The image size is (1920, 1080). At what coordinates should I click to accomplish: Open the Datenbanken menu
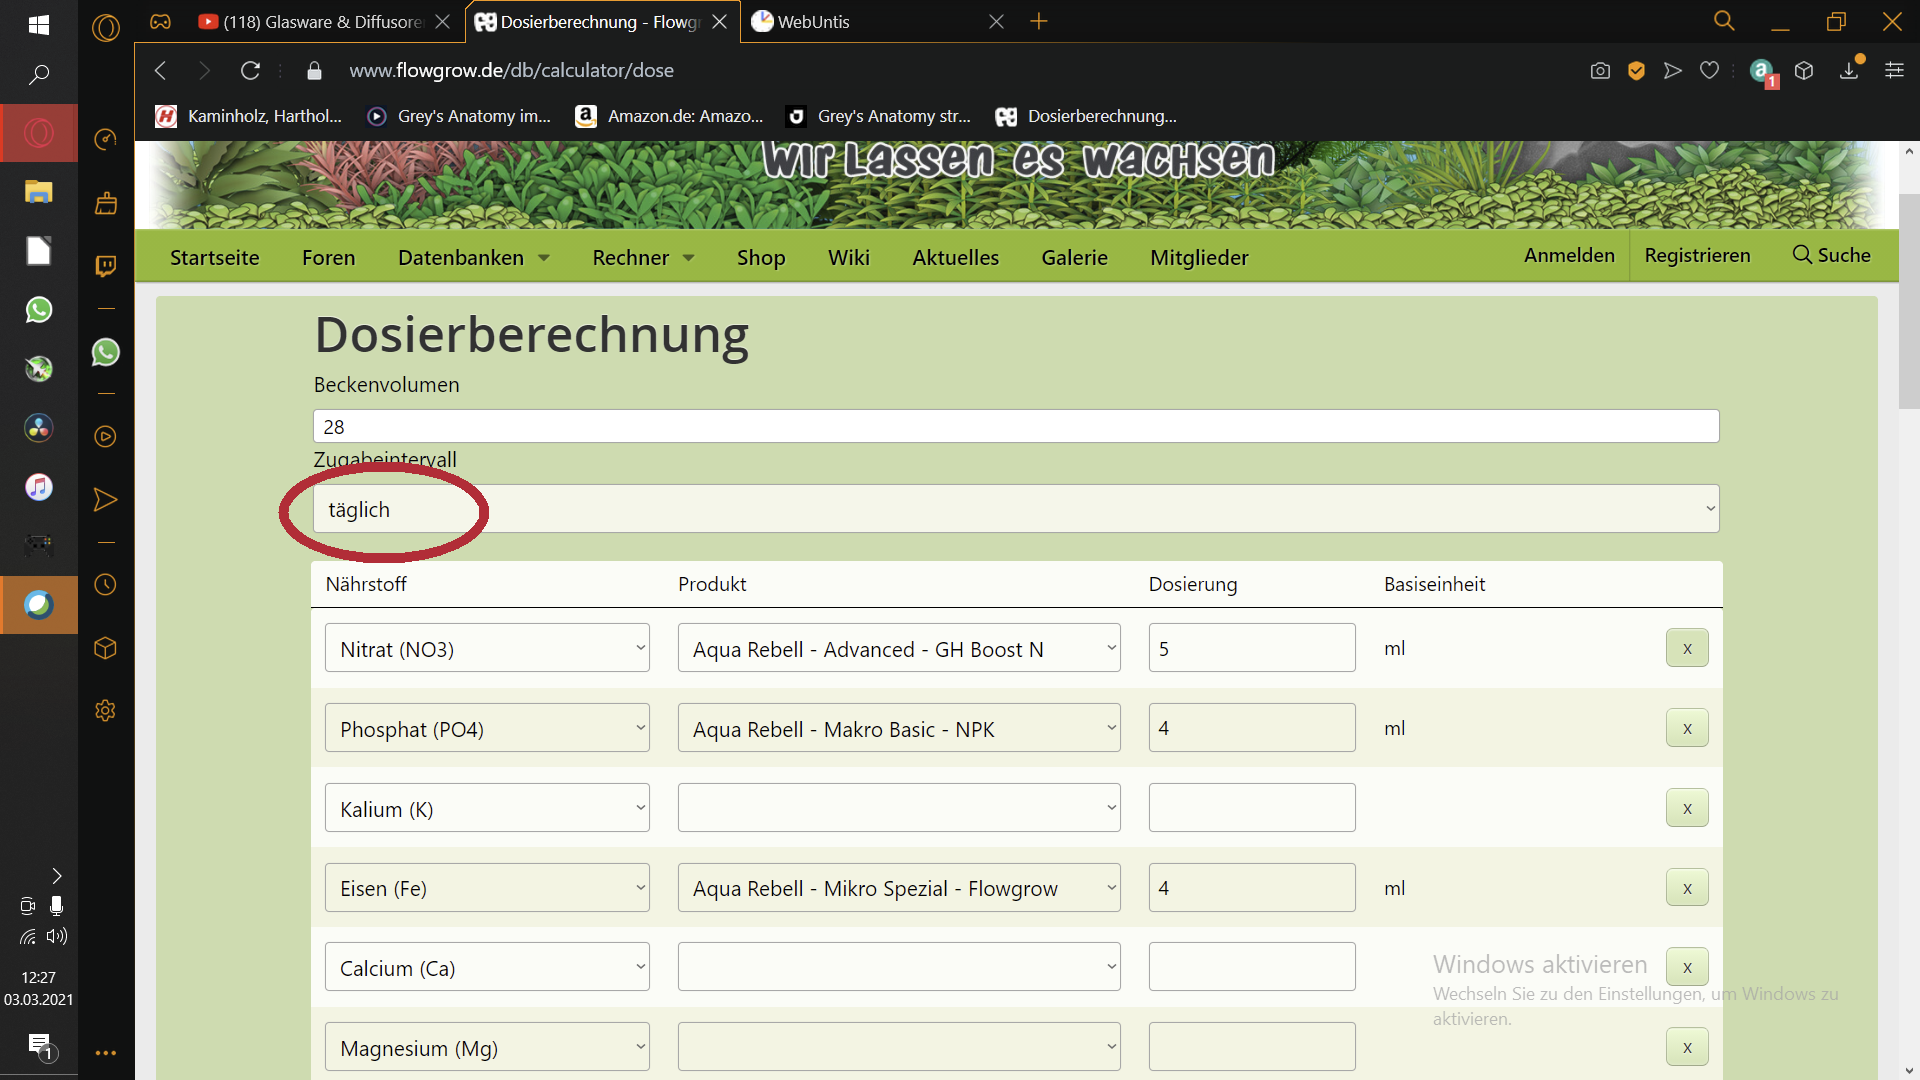click(x=474, y=257)
